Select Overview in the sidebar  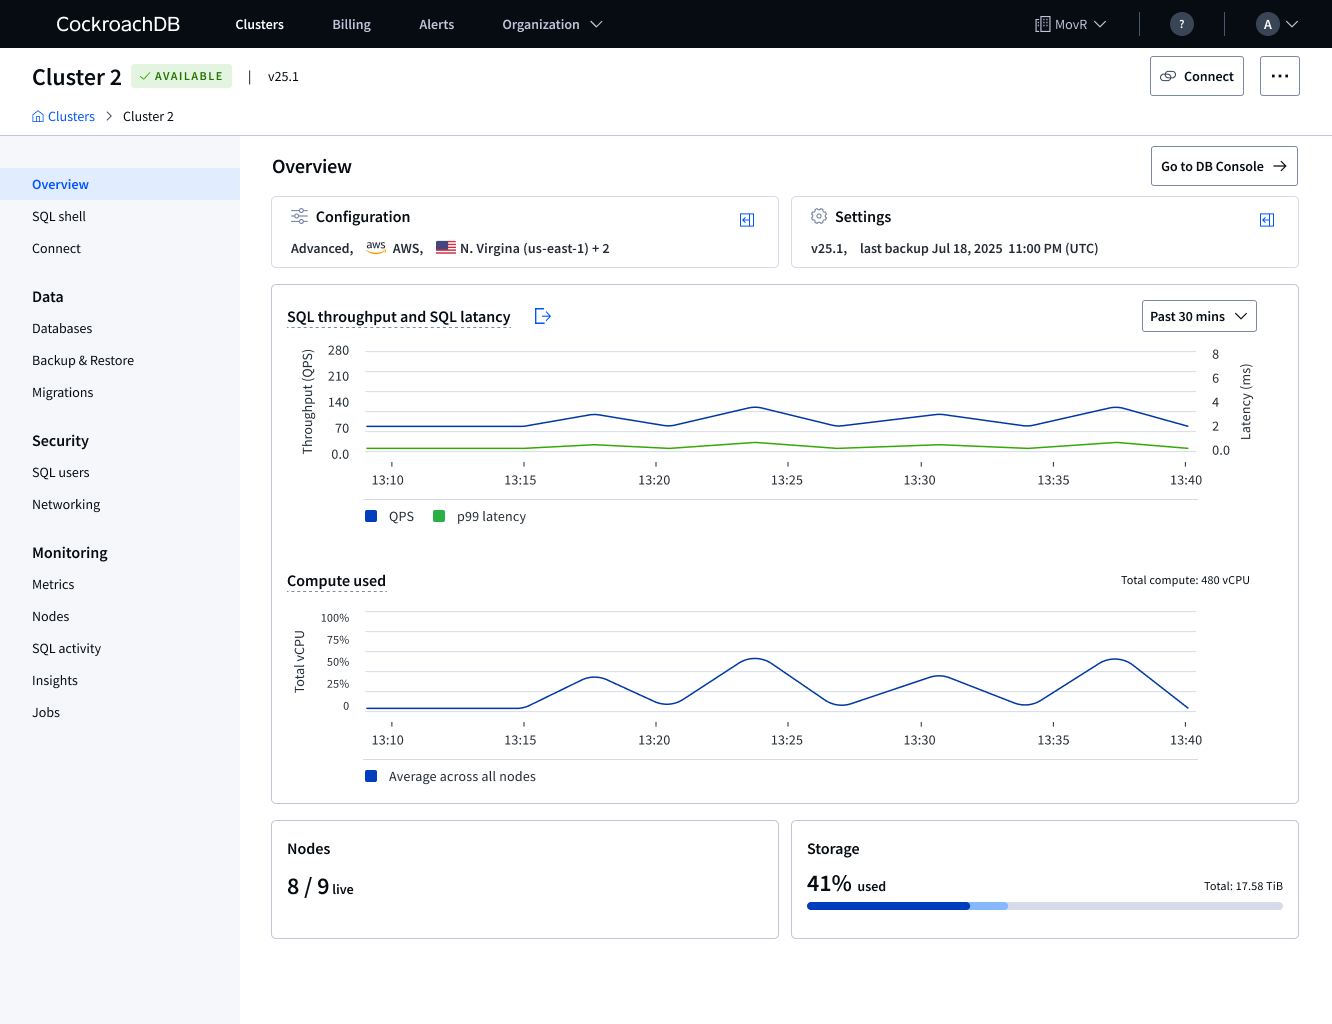120,184
